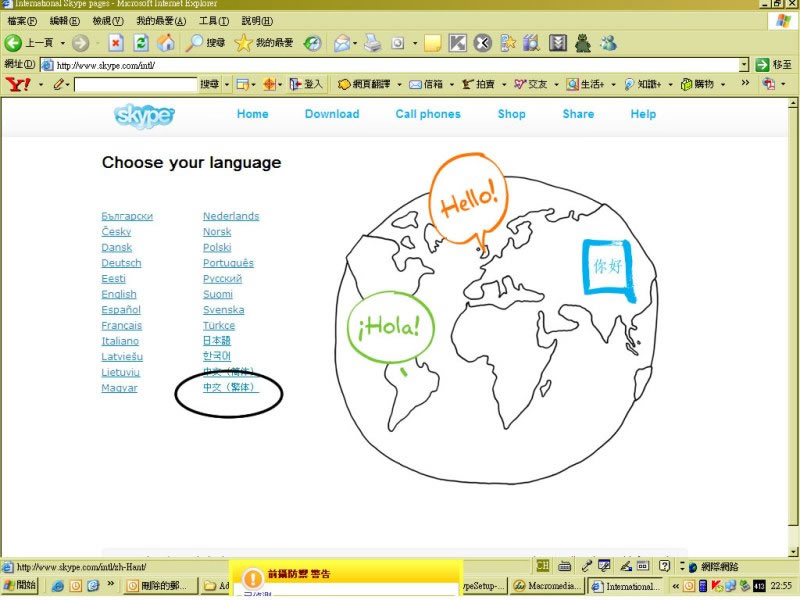Switch to Macromedia taskbar window

point(547,586)
